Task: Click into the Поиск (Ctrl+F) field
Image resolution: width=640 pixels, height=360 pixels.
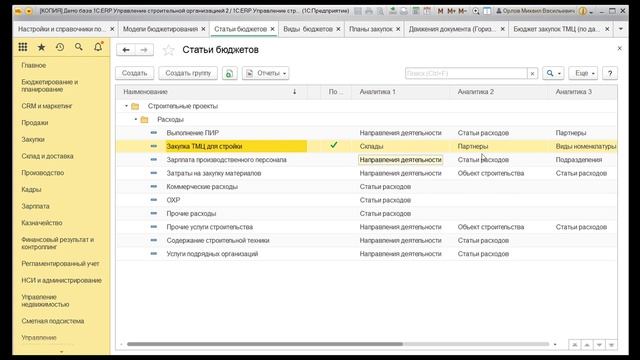Action: pyautogui.click(x=466, y=73)
